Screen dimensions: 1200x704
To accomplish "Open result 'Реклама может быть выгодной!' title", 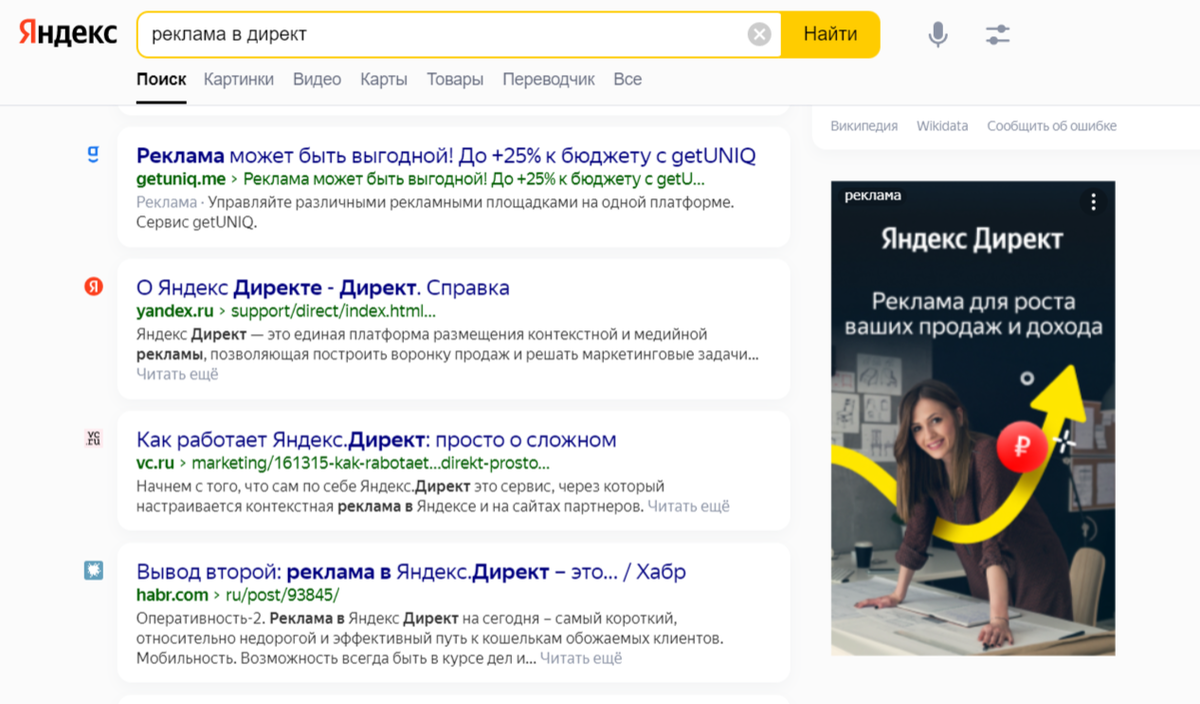I will tap(446, 156).
